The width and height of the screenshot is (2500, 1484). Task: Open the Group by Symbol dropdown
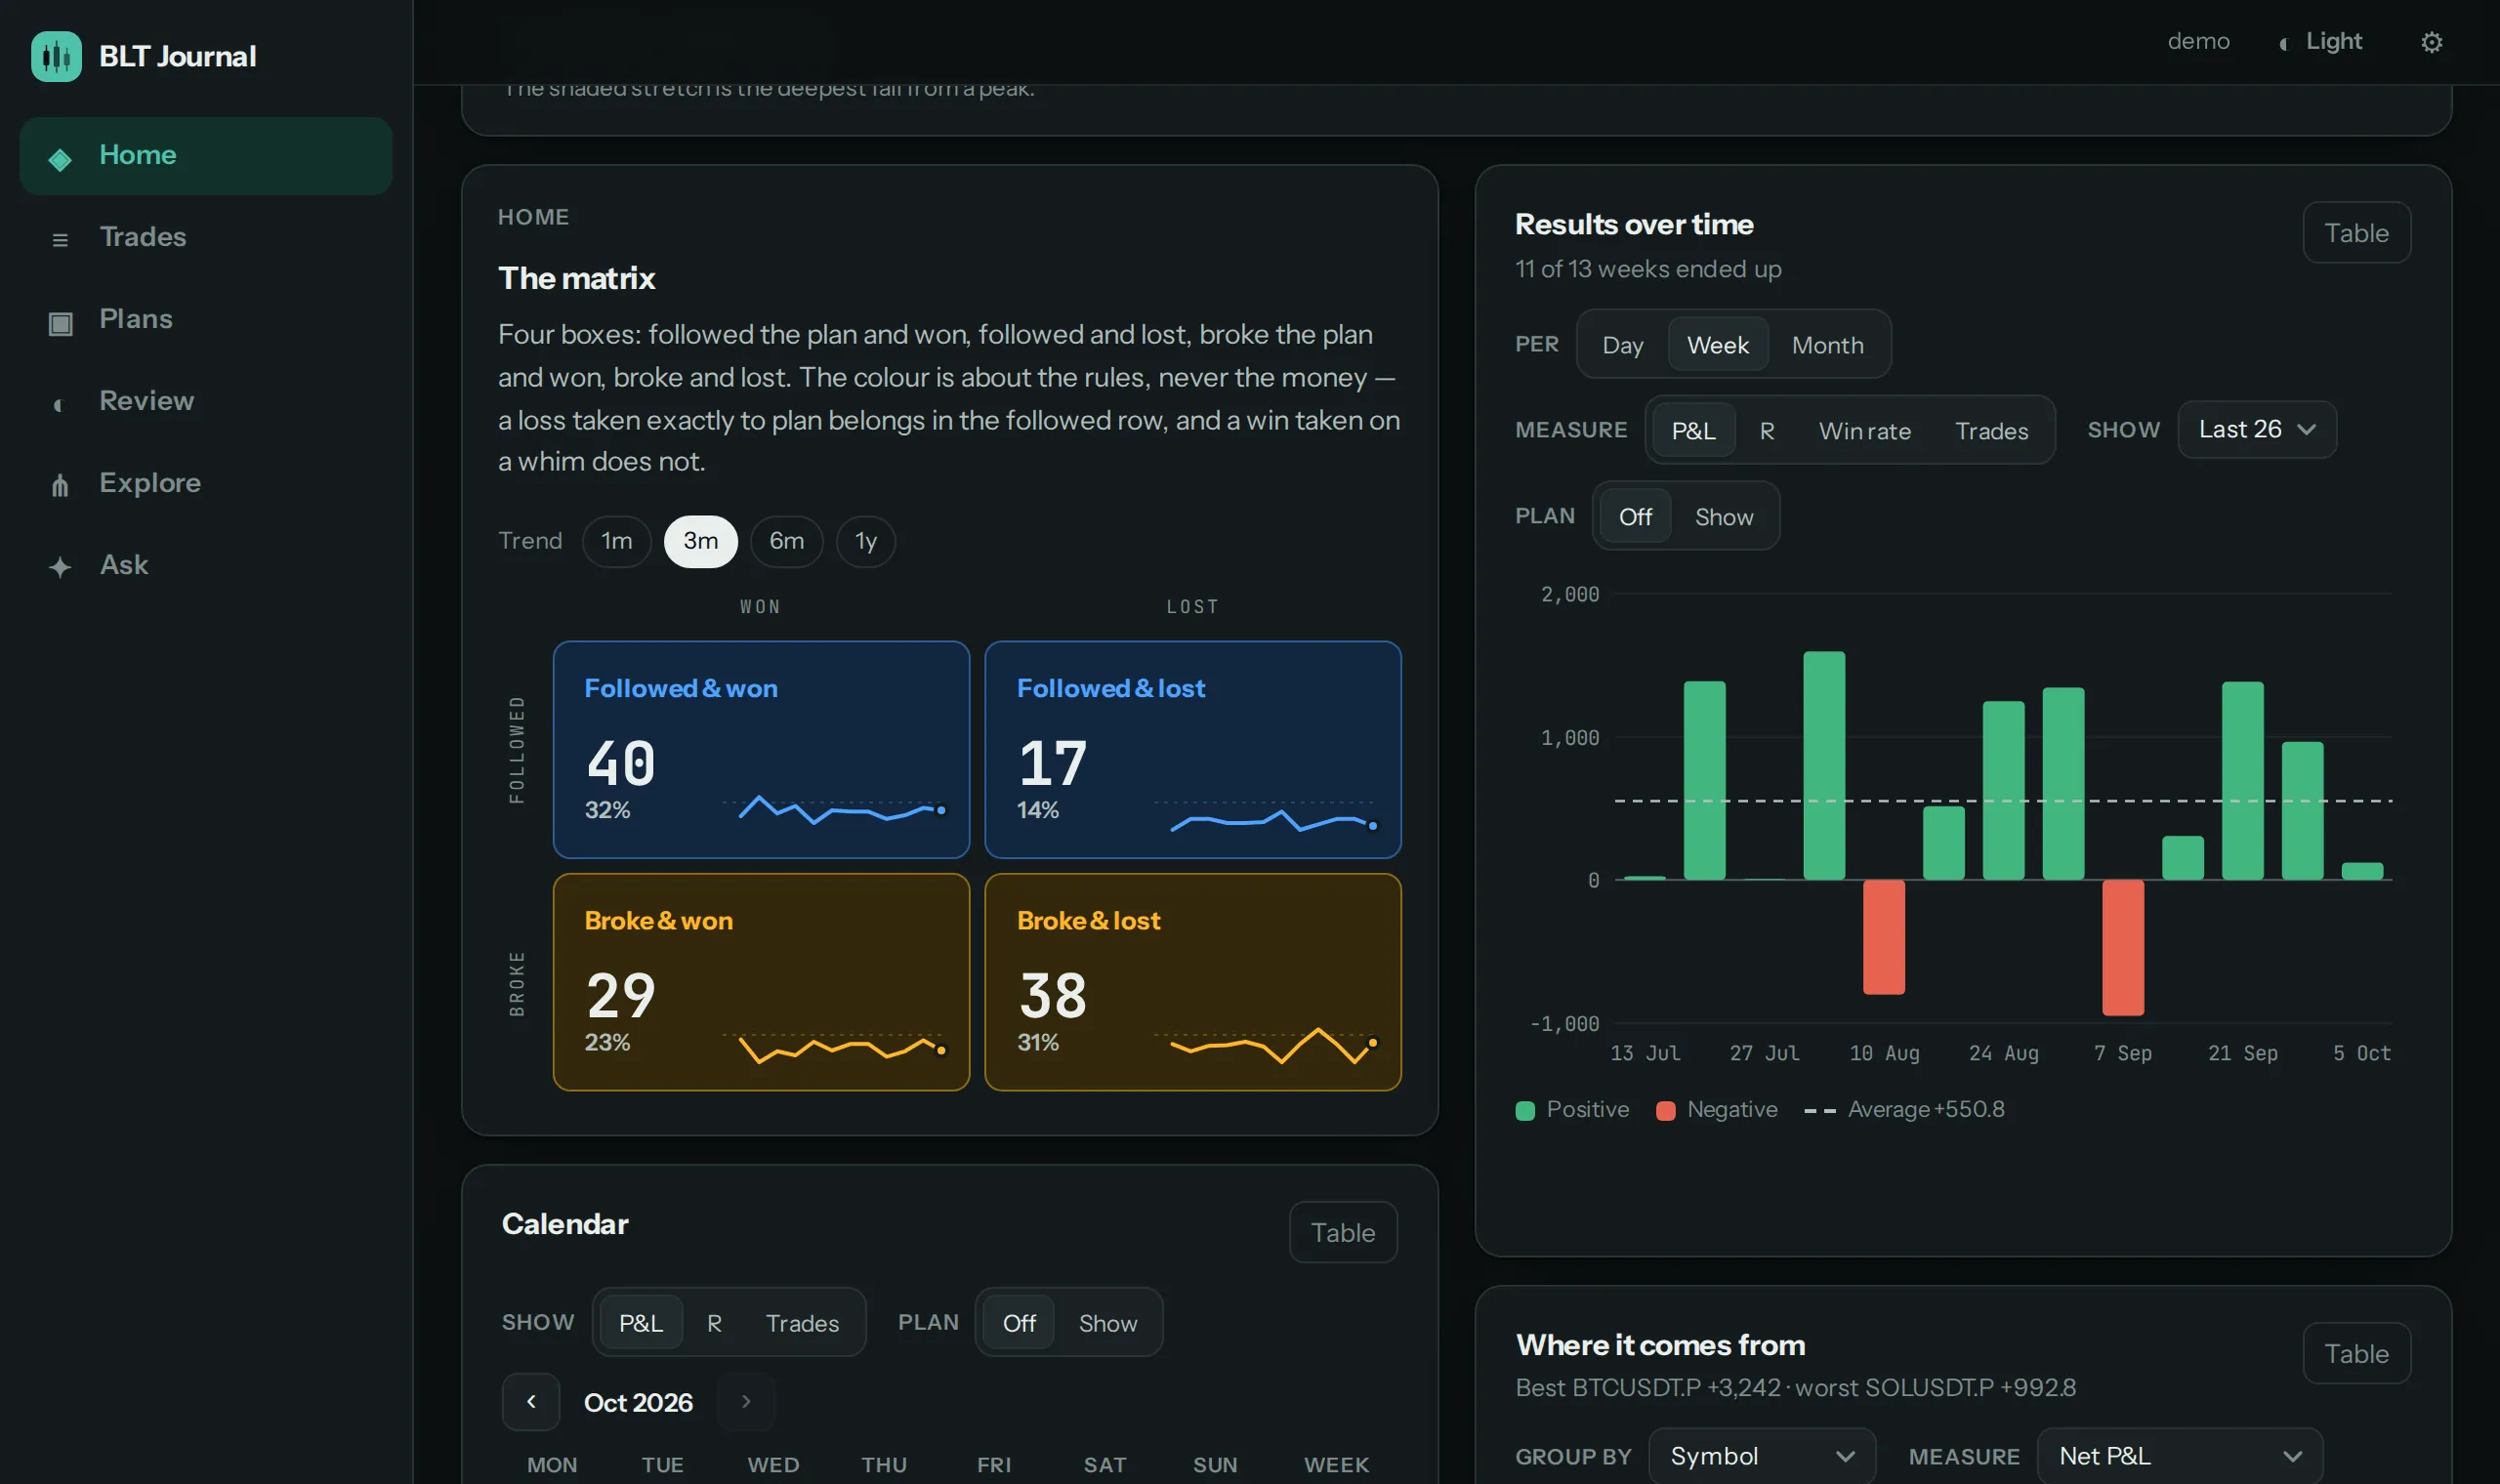pyautogui.click(x=1761, y=1456)
